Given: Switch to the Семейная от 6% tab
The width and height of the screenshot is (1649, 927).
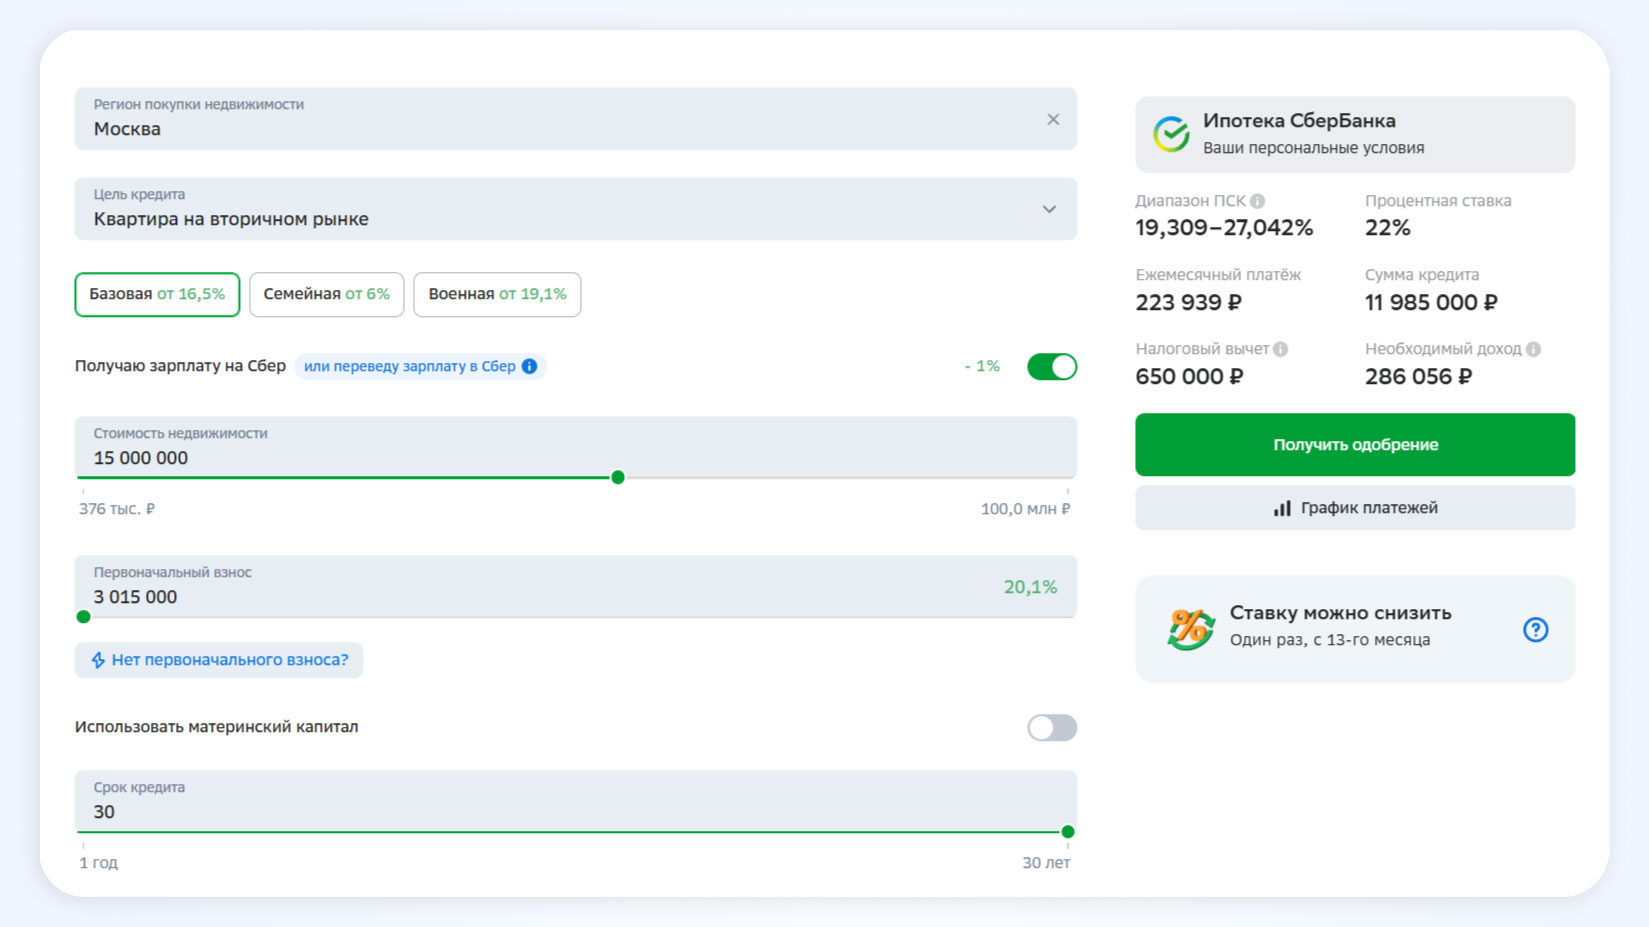Looking at the screenshot, I should pos(326,294).
